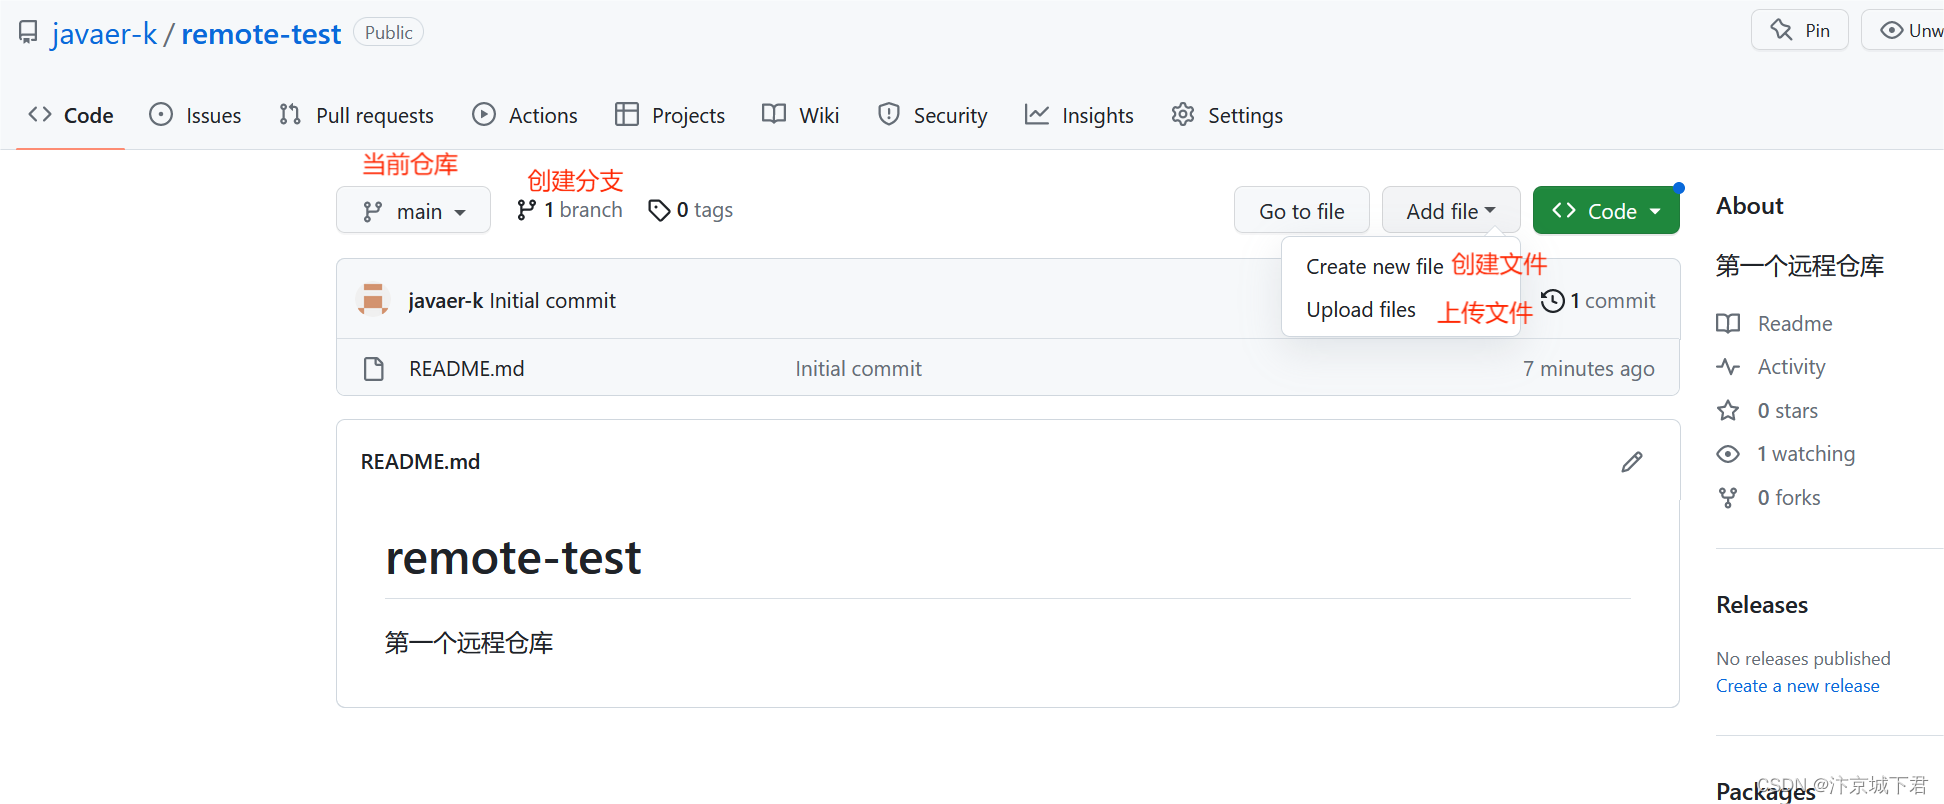The height and width of the screenshot is (804, 1944).
Task: Switch to the Code tab
Action: [71, 115]
